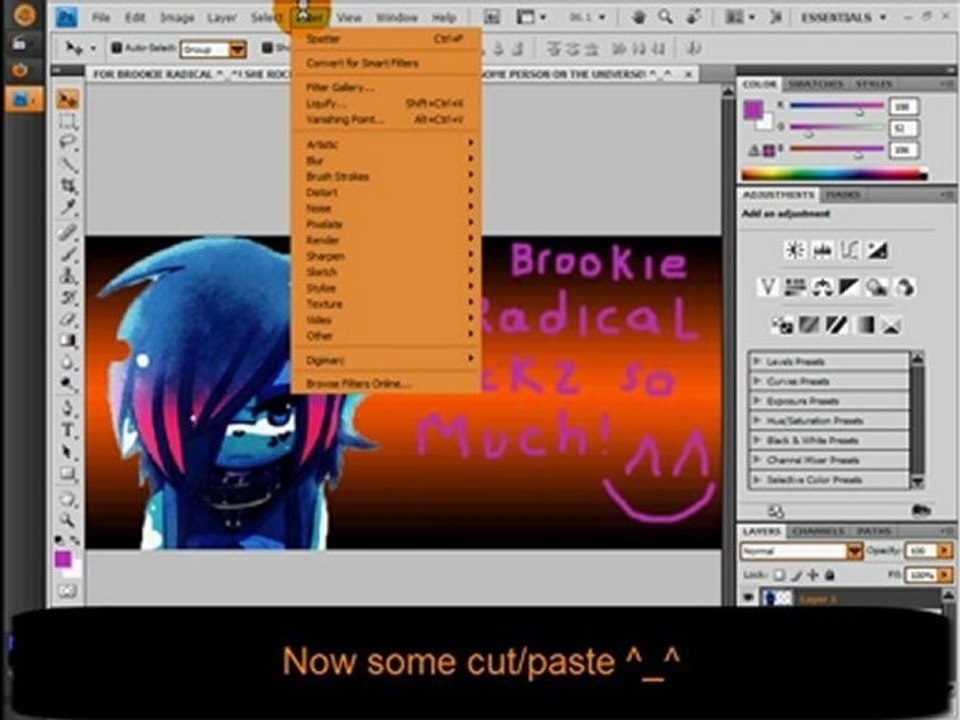The width and height of the screenshot is (960, 720).
Task: Close the document tab
Action: [x=689, y=74]
